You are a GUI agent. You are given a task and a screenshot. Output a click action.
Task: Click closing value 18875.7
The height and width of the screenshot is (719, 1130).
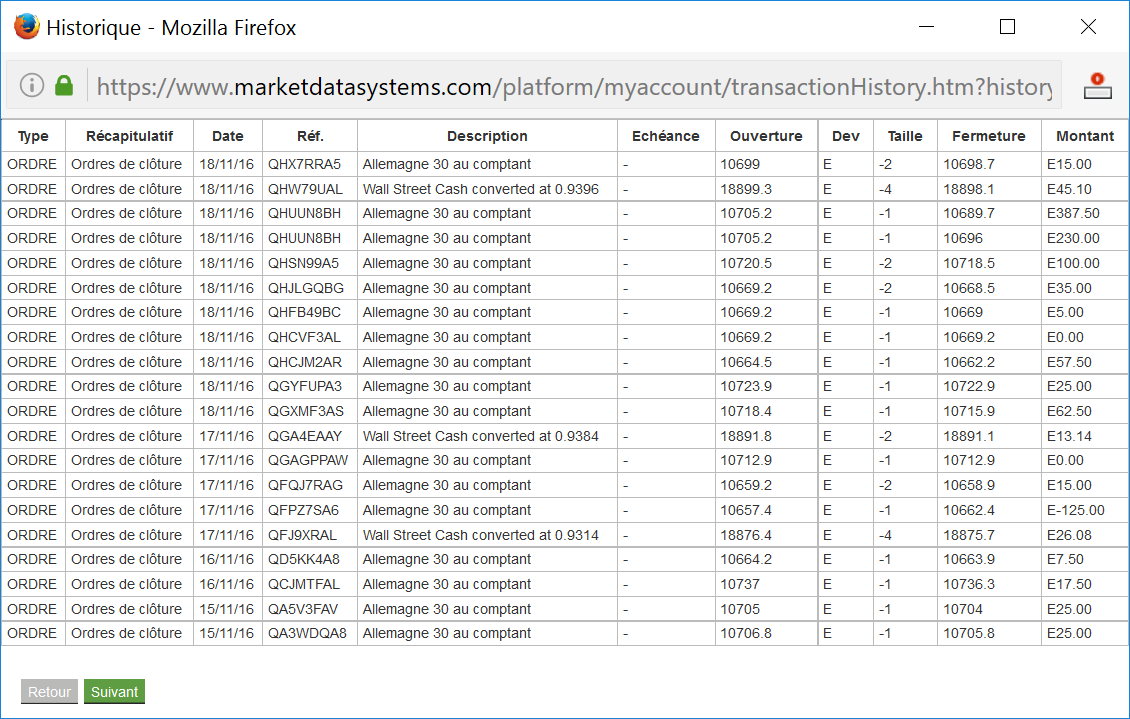click(x=969, y=535)
